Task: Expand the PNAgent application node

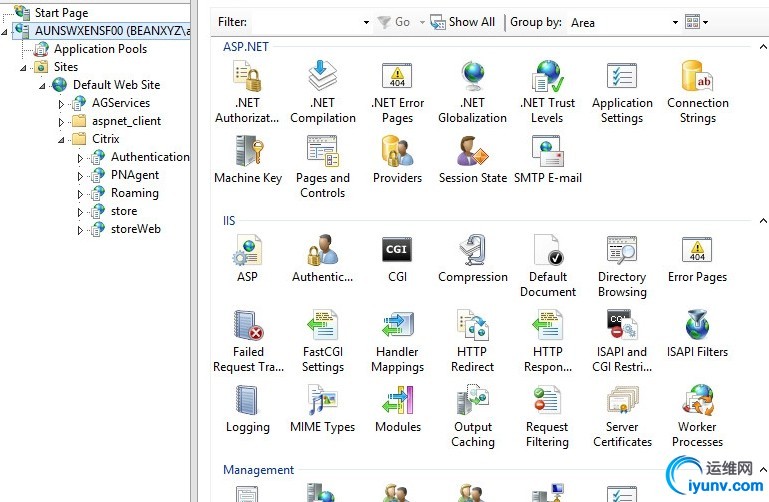Action: 80,176
